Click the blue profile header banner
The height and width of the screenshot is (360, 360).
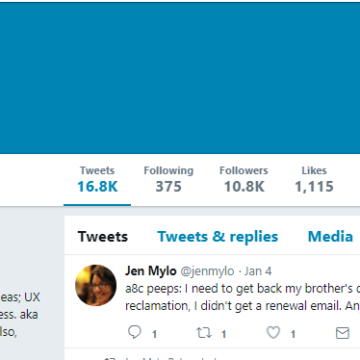pyautogui.click(x=180, y=78)
